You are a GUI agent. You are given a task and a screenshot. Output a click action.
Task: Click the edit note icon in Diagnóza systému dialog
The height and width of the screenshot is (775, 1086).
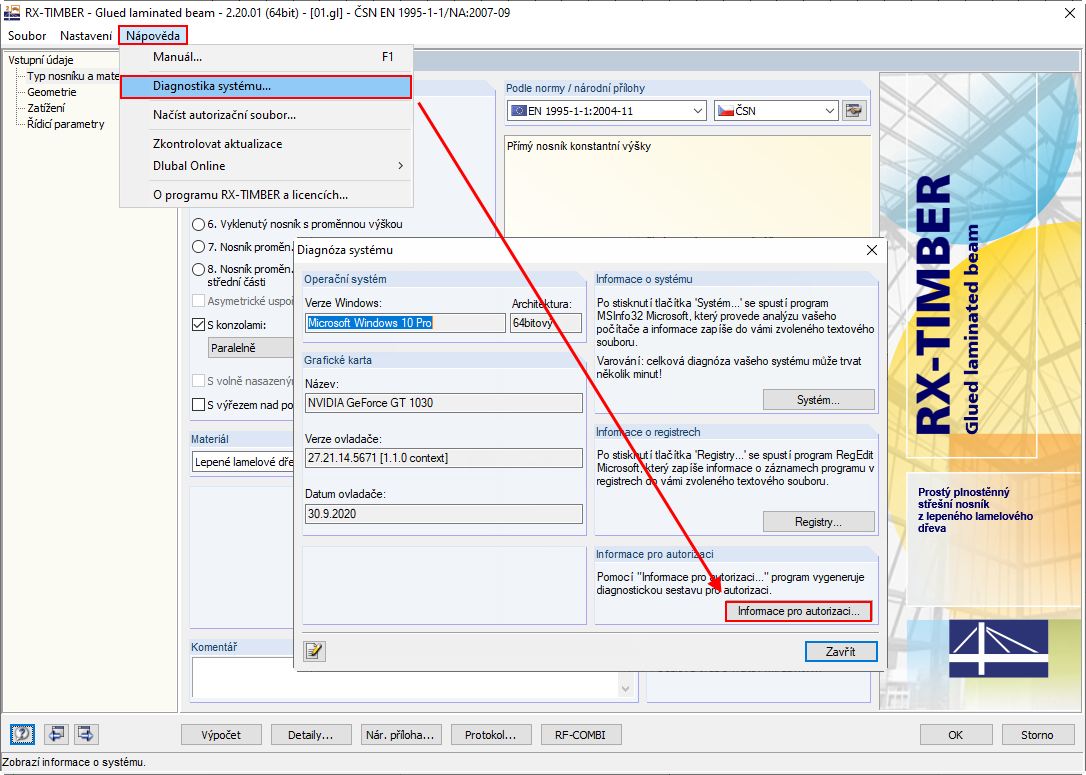[x=314, y=650]
